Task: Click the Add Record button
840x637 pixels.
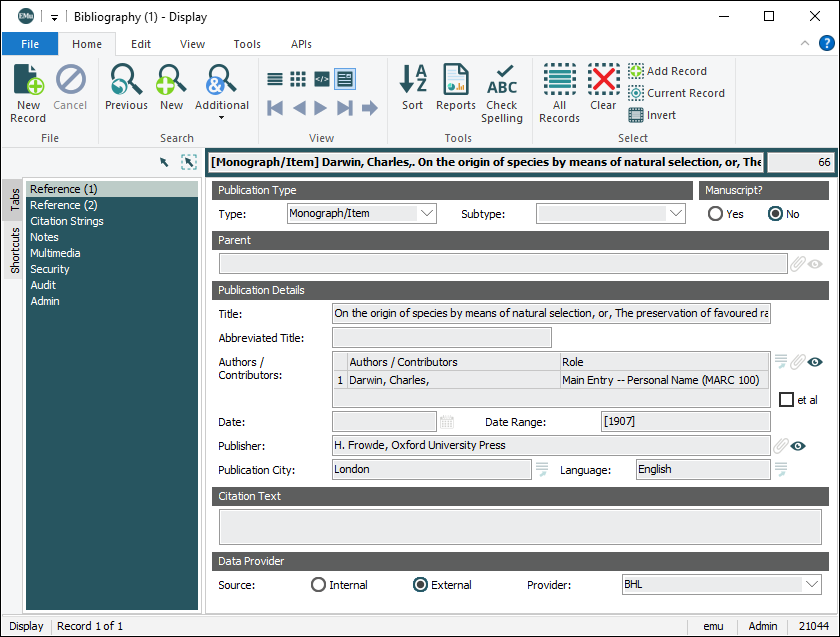Action: click(x=667, y=71)
